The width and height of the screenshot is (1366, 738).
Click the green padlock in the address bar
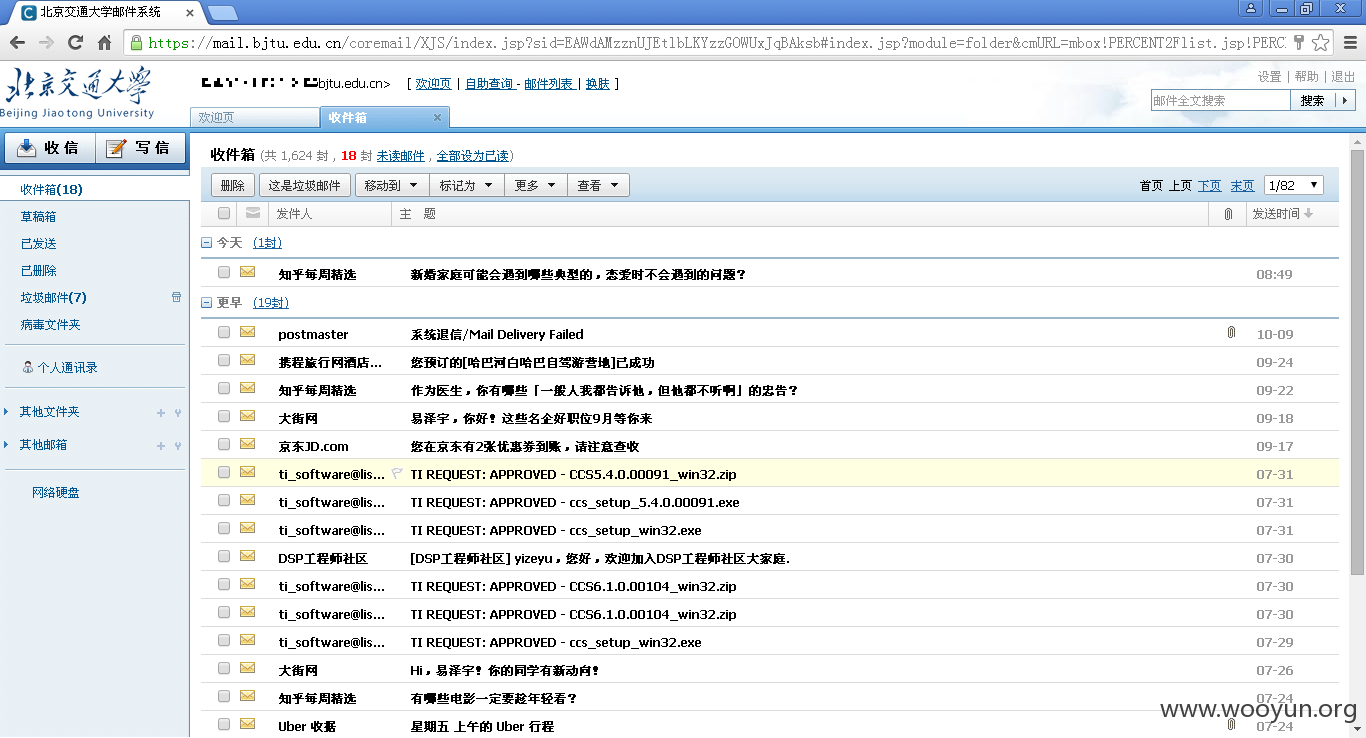pos(136,43)
